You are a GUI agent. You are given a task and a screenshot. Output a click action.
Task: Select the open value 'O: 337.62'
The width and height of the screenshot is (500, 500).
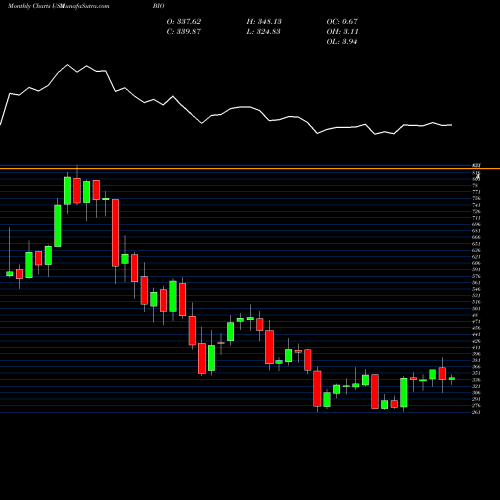click(184, 21)
